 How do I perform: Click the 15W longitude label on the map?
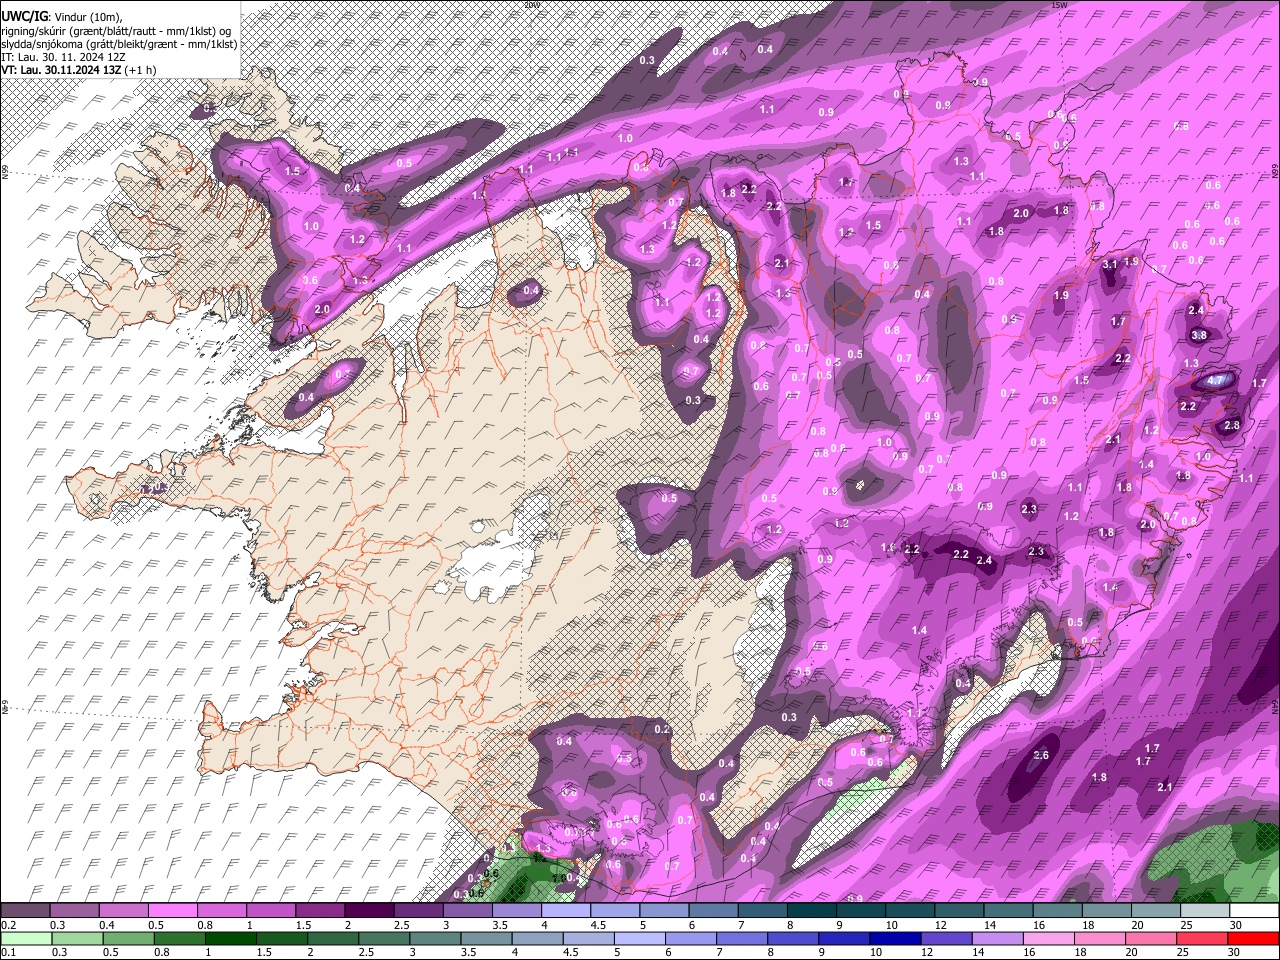point(1060,5)
